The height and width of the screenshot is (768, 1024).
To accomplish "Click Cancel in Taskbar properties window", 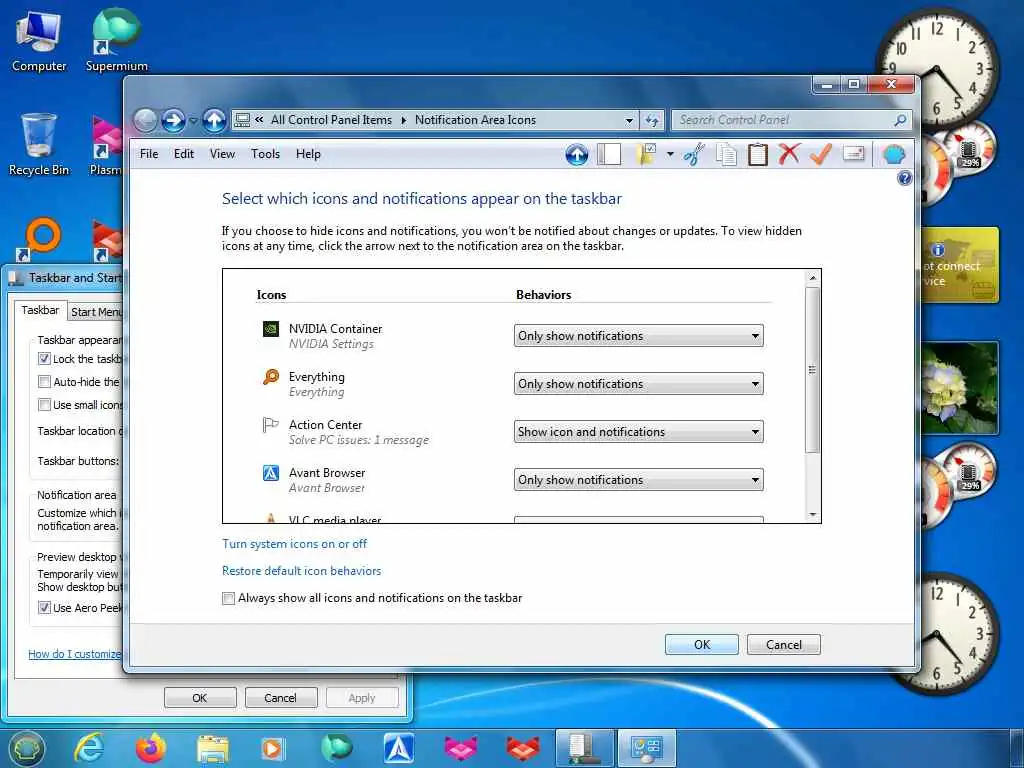I will tap(281, 697).
